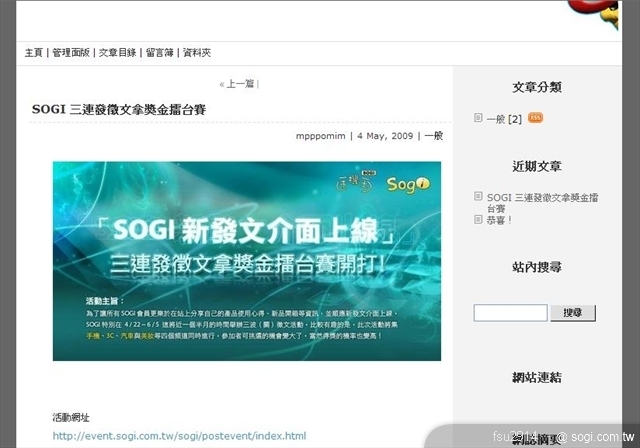Click the 近期文章 sidebar heading

click(x=537, y=166)
